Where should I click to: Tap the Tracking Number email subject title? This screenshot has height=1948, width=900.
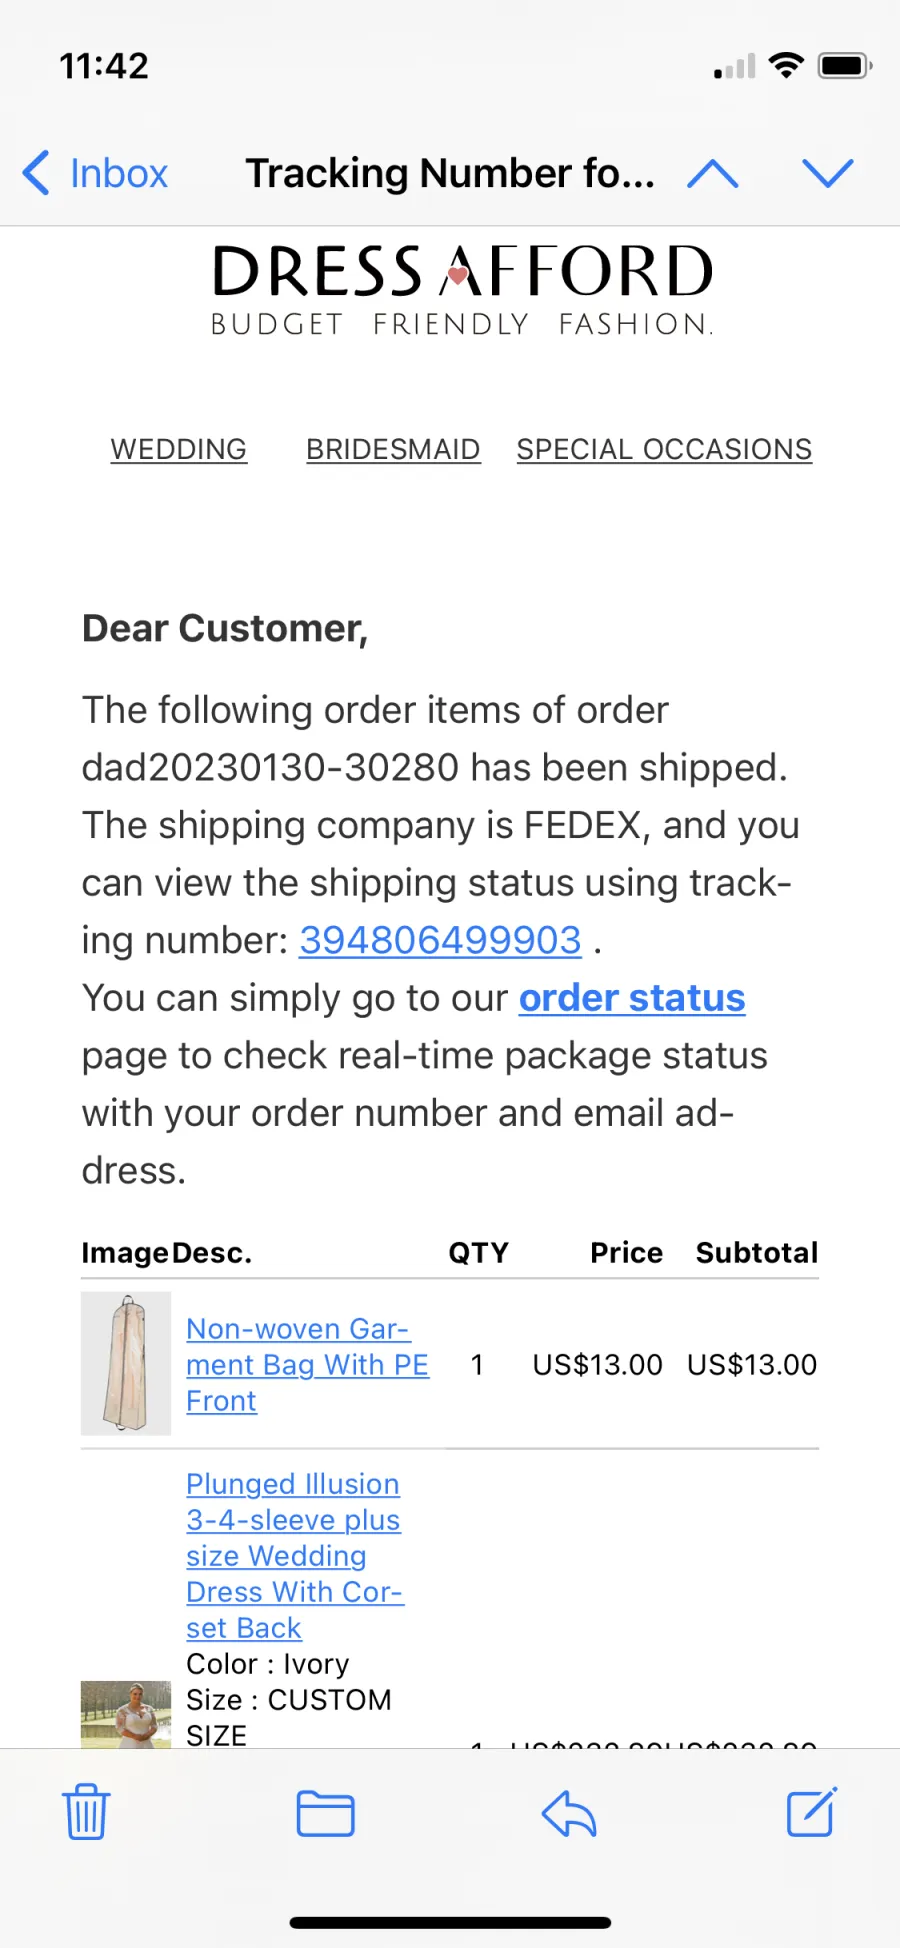(x=450, y=174)
